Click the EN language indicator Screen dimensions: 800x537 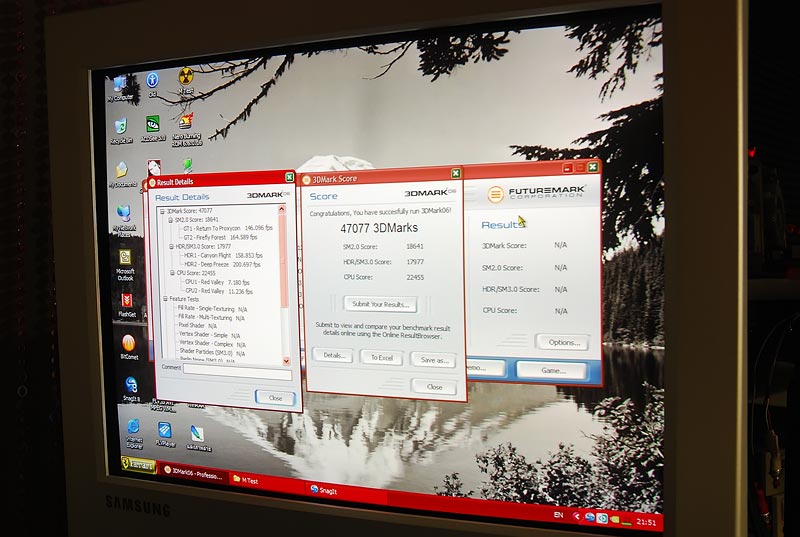click(x=559, y=515)
